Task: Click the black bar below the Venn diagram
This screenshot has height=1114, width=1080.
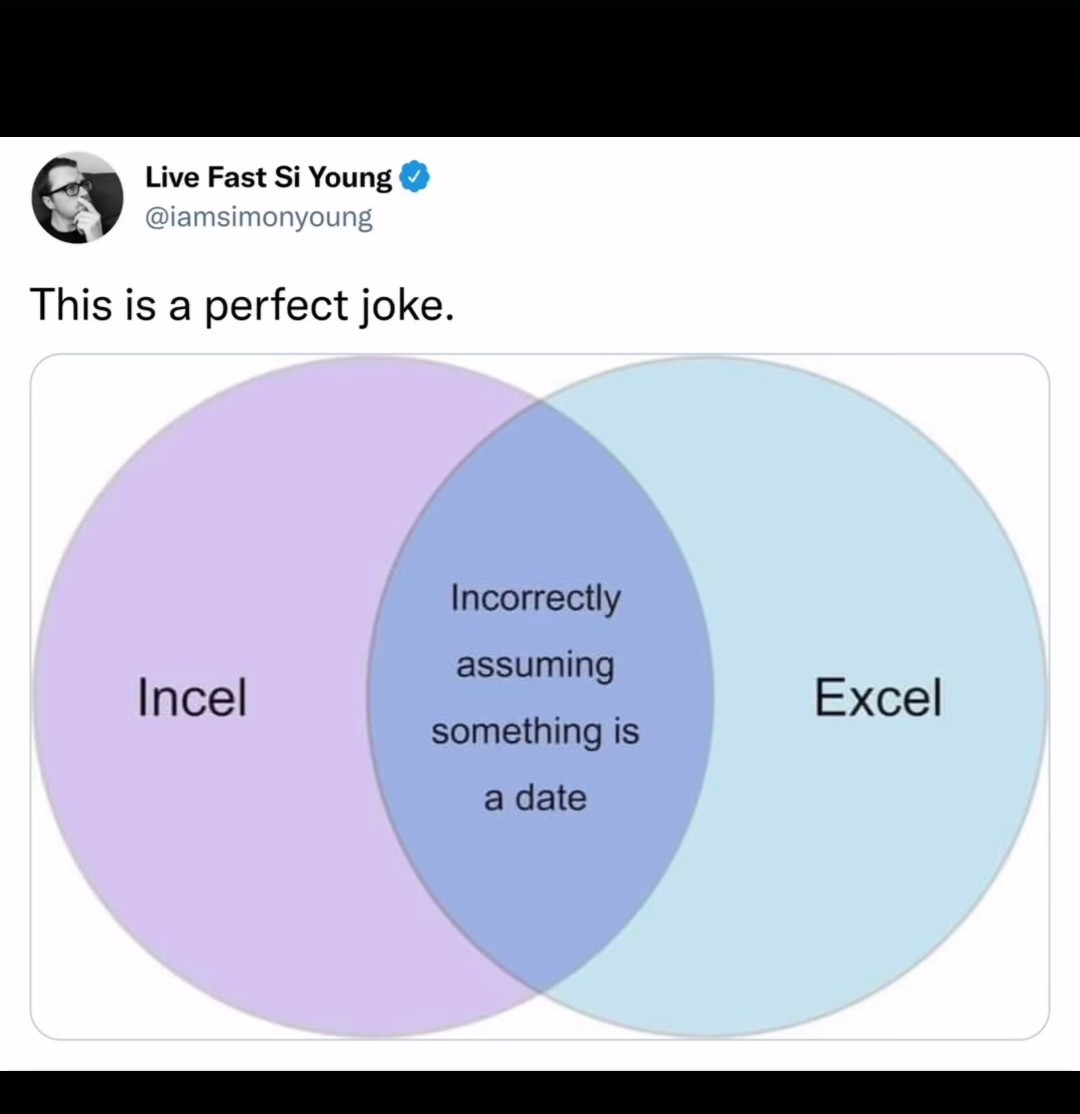Action: (540, 1093)
